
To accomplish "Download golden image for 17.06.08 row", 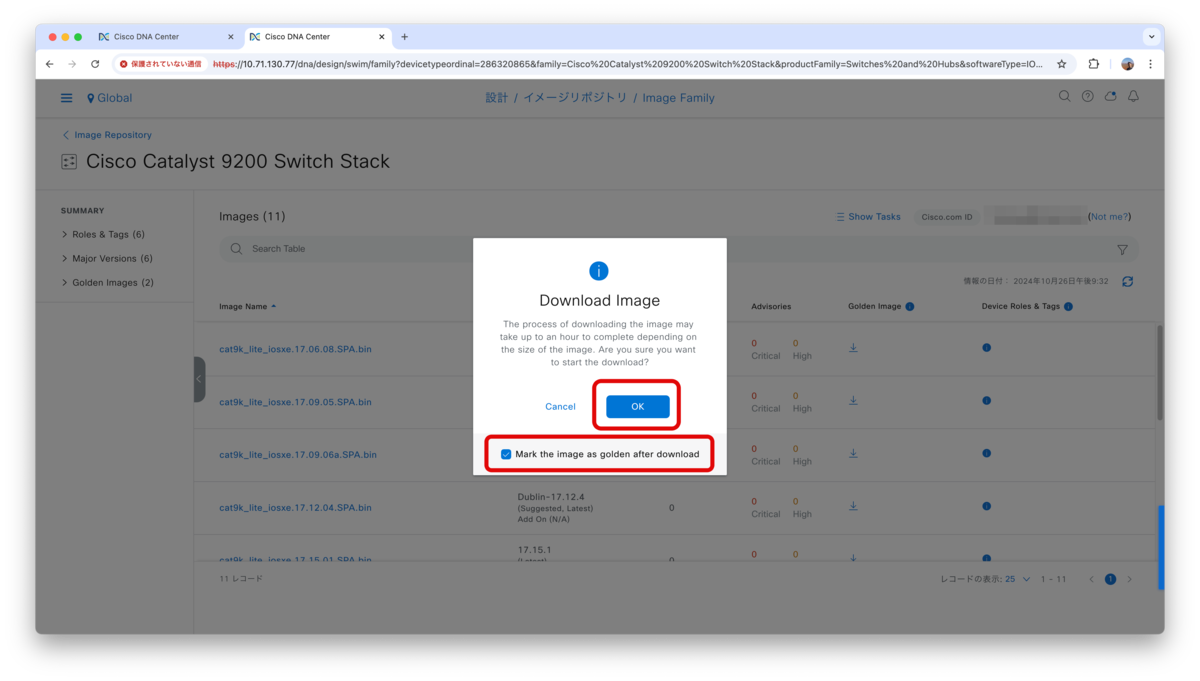I will click(x=853, y=348).
